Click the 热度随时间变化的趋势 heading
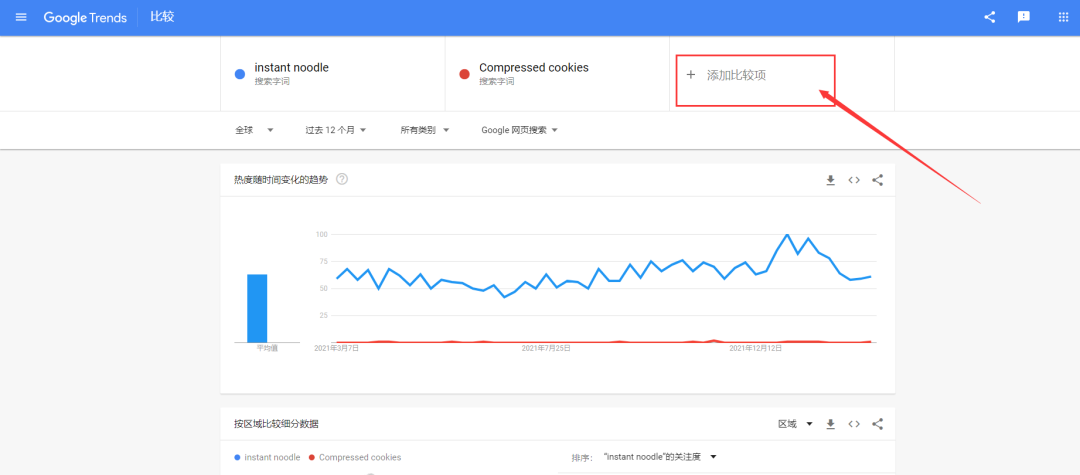 coord(281,180)
